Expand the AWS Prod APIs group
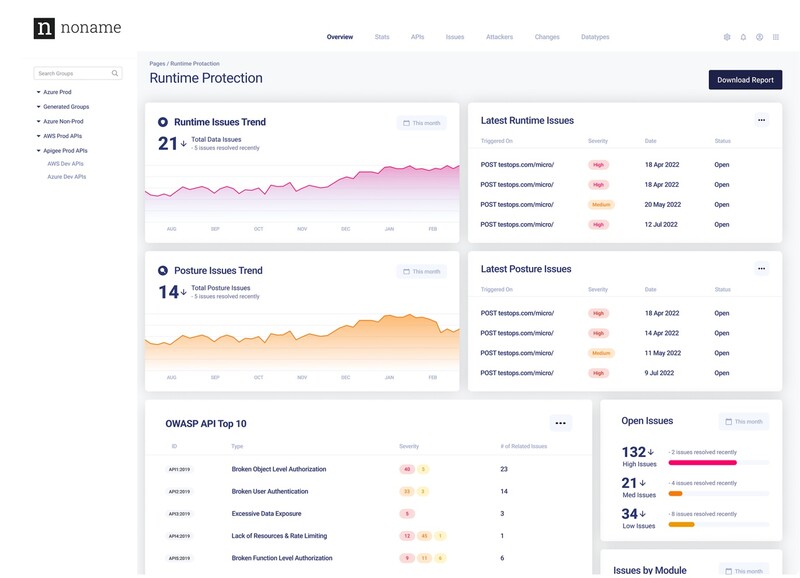 coord(39,136)
